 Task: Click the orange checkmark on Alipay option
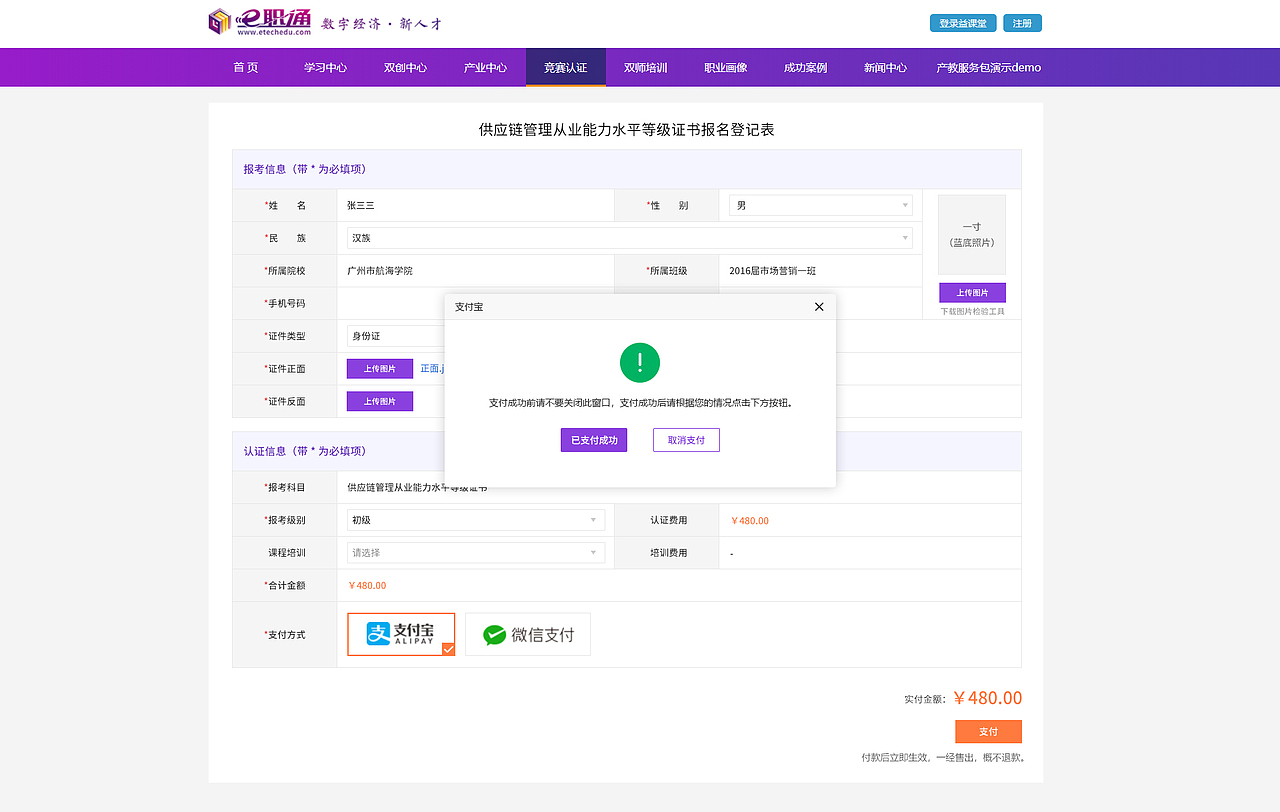[447, 650]
